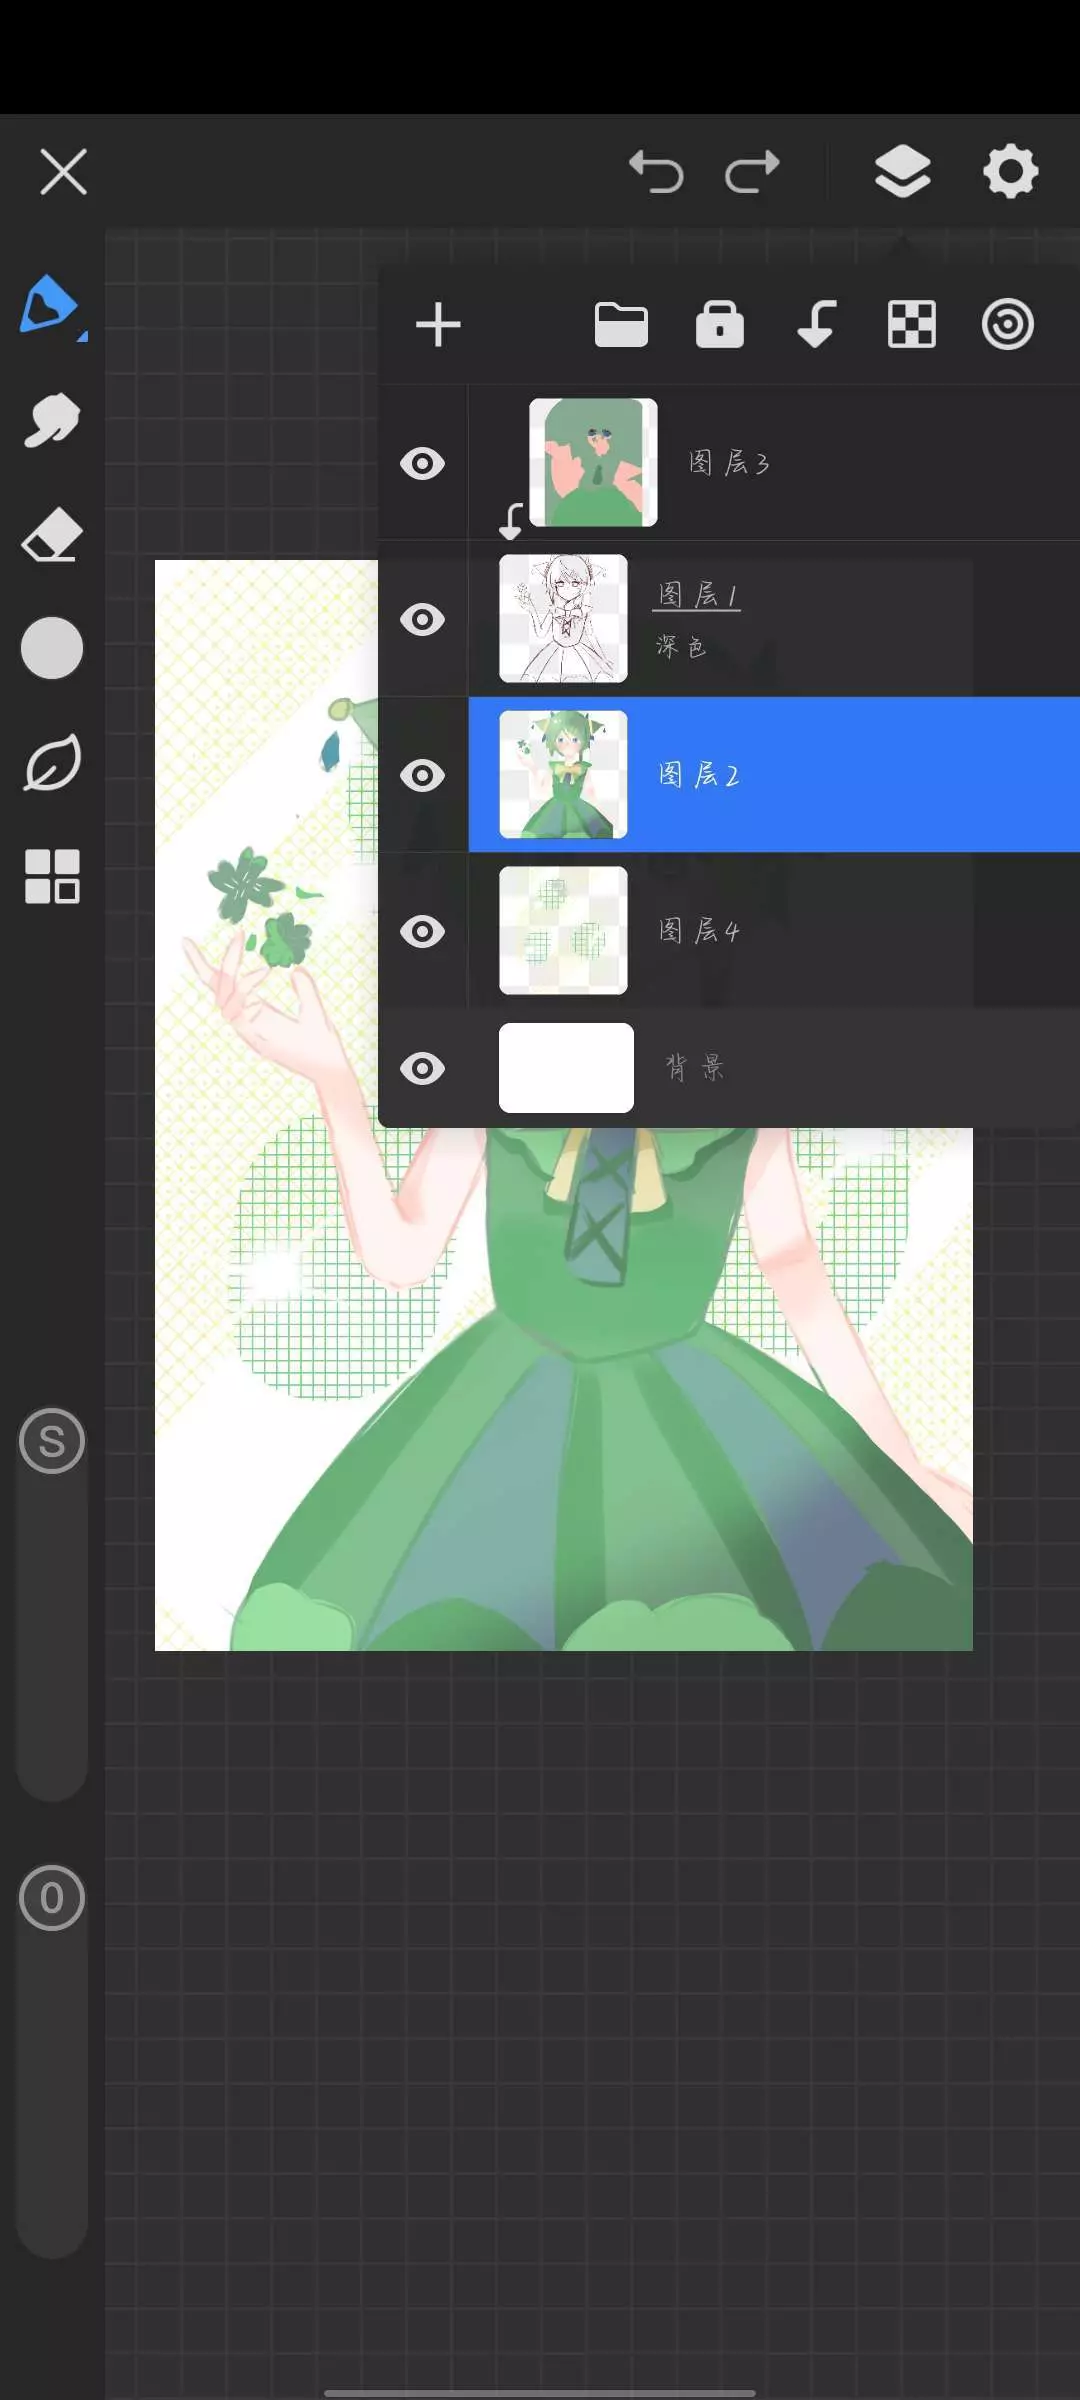Hide layer 图层3

pos(423,464)
